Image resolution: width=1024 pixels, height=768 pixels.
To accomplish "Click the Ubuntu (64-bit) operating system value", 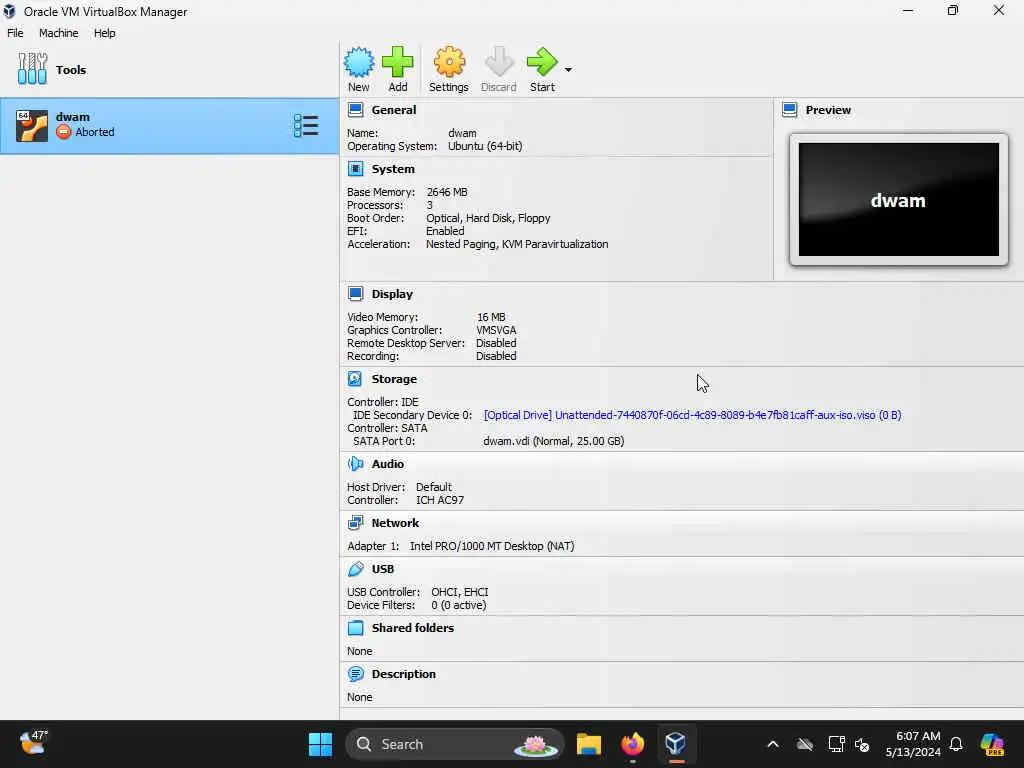I will tap(485, 146).
